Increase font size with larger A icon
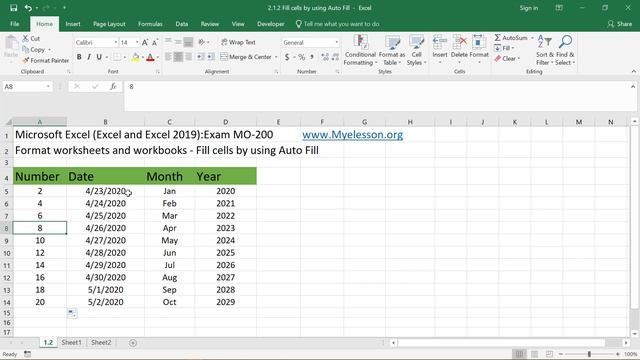 click(x=145, y=42)
